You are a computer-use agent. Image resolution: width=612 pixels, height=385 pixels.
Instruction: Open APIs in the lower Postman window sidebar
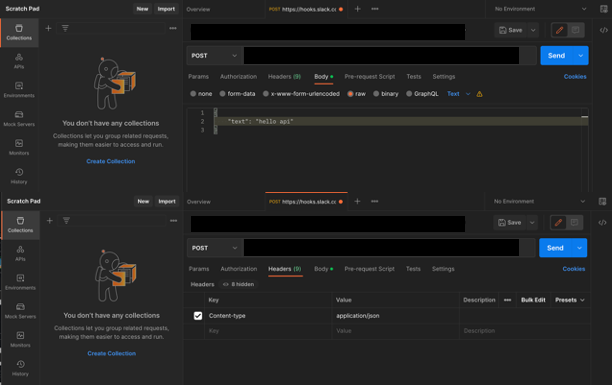[x=20, y=253]
